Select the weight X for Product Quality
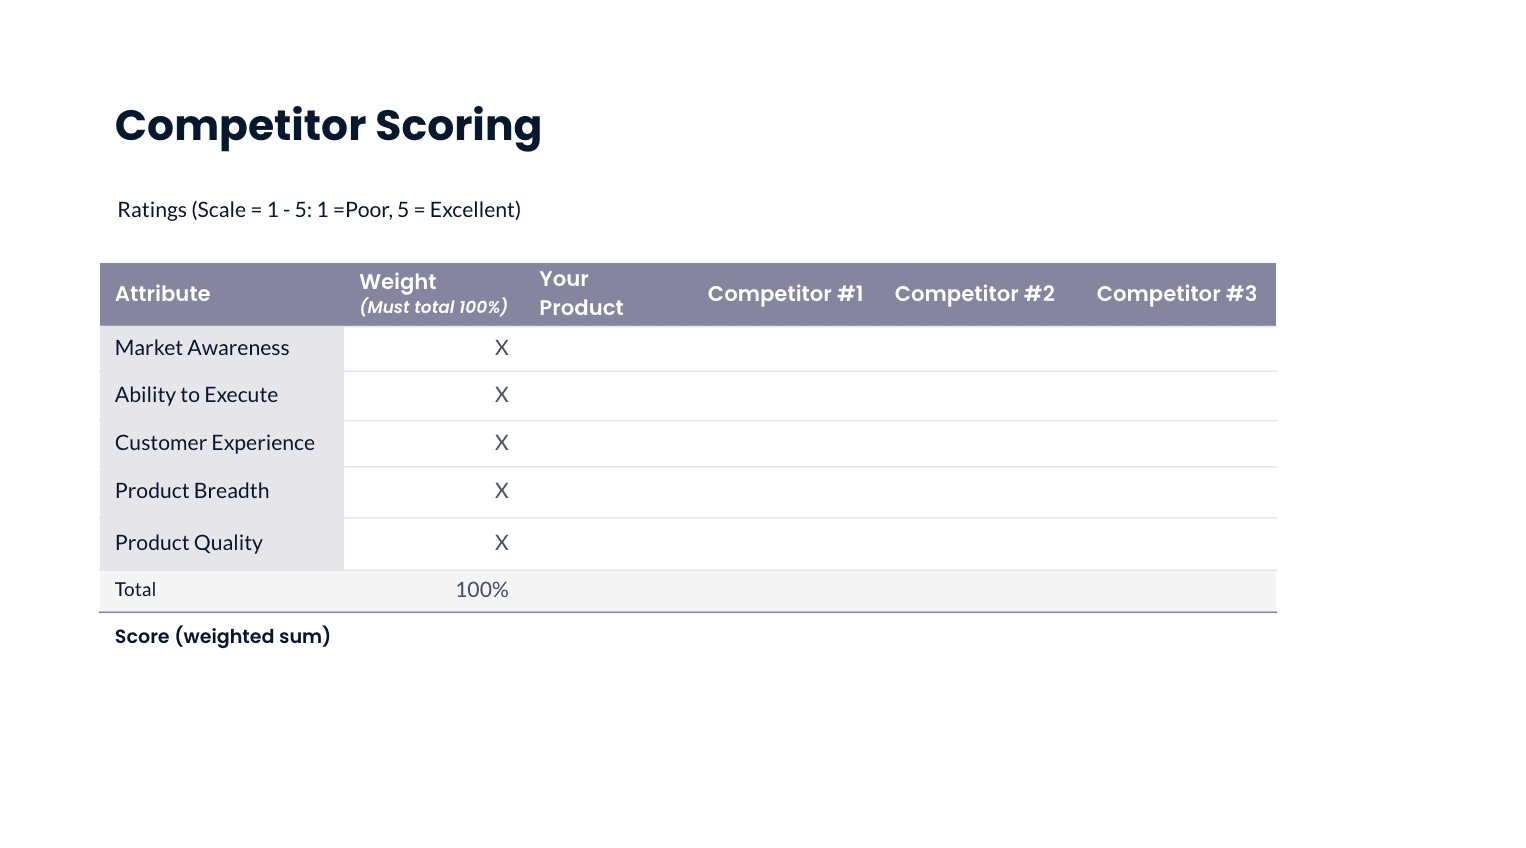This screenshot has width=1526, height=848. [x=501, y=543]
